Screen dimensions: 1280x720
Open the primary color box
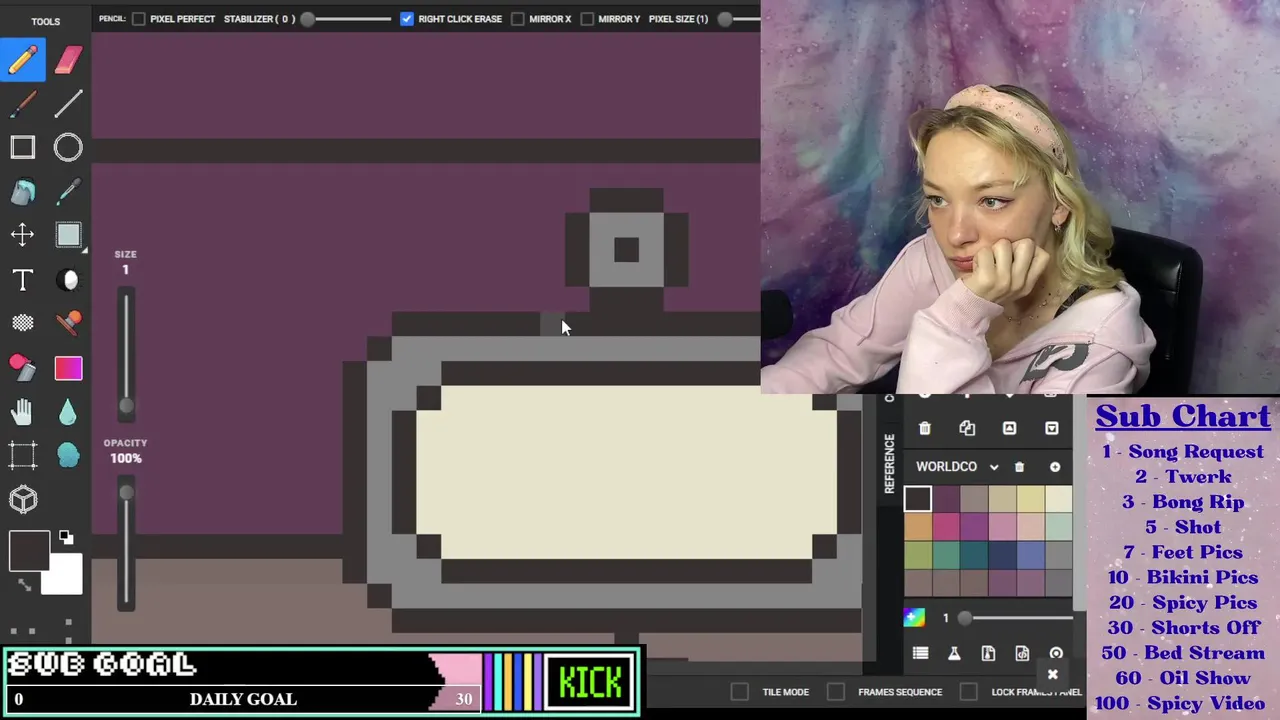[29, 551]
